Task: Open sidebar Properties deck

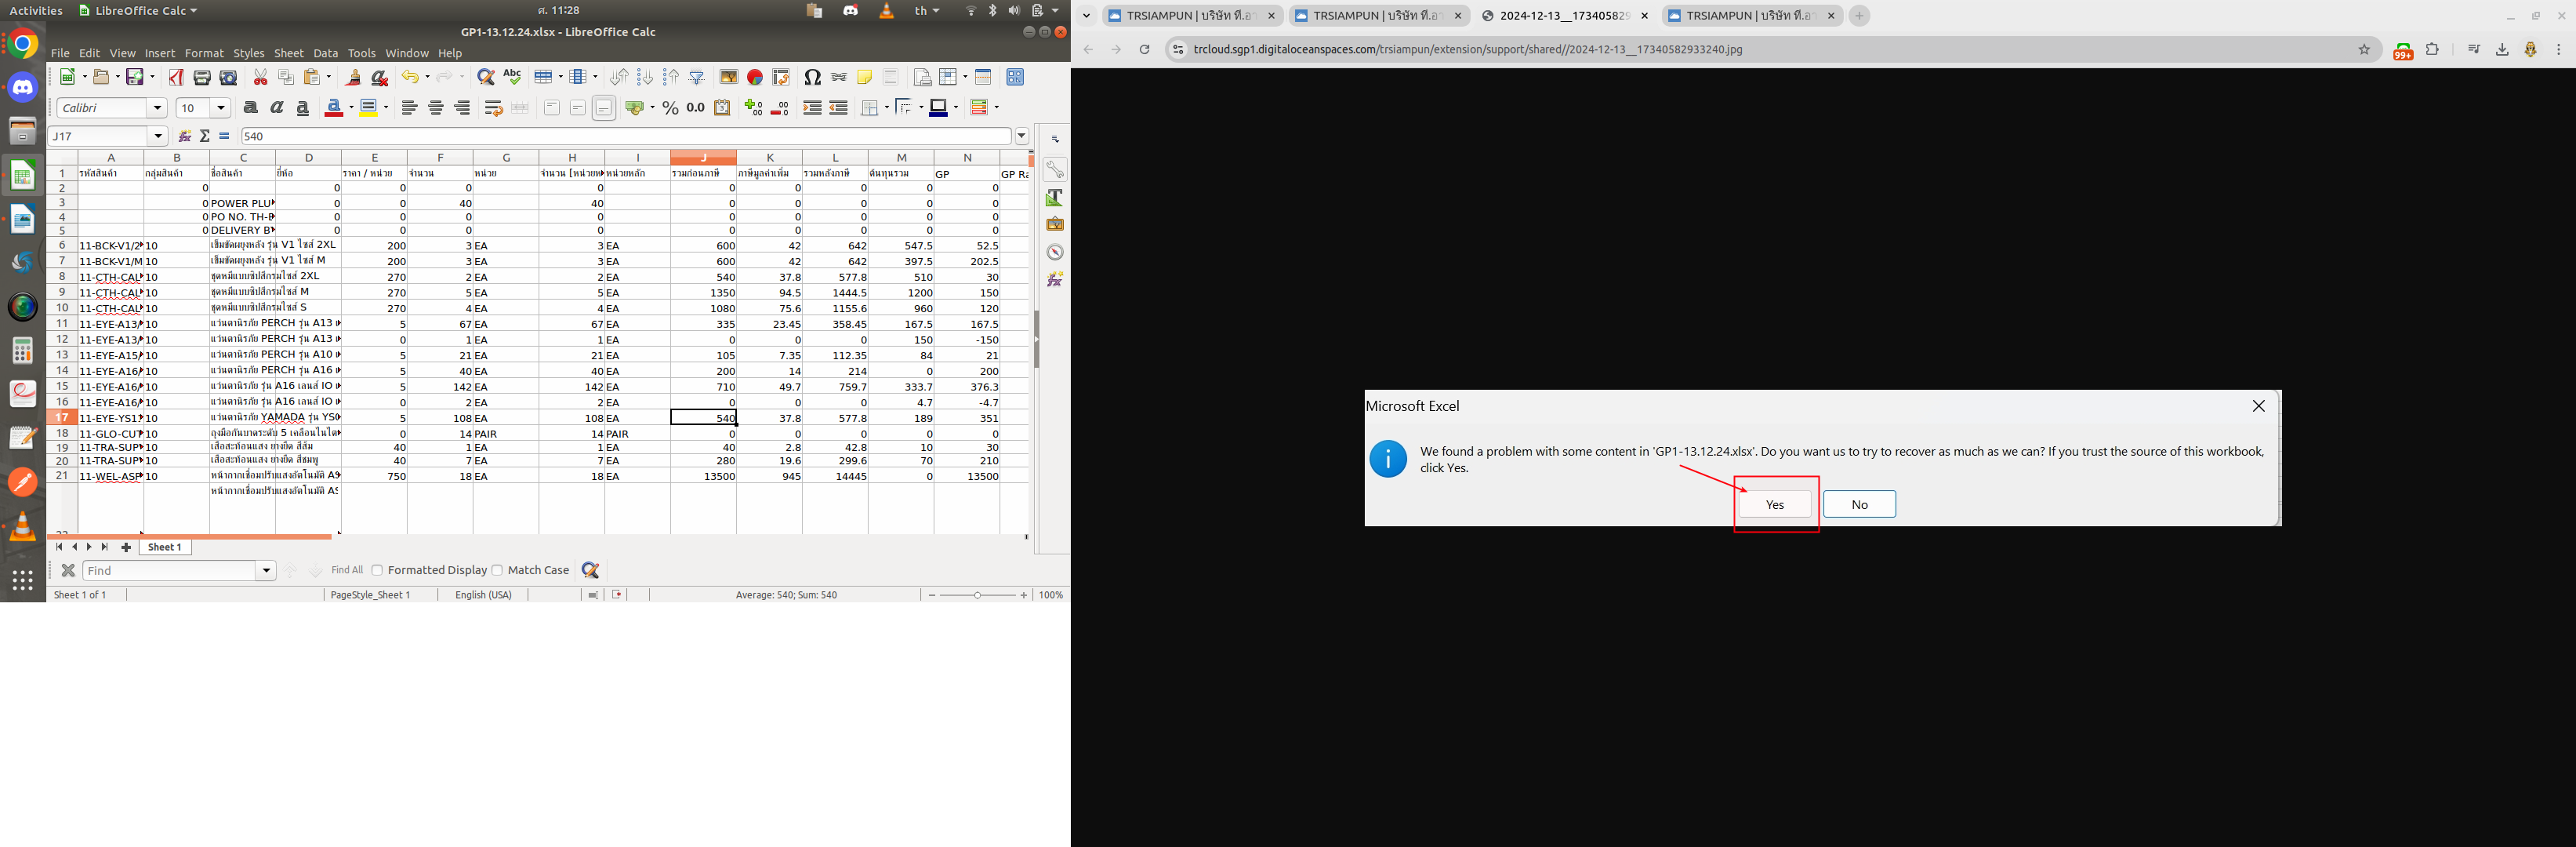Action: tap(1055, 170)
